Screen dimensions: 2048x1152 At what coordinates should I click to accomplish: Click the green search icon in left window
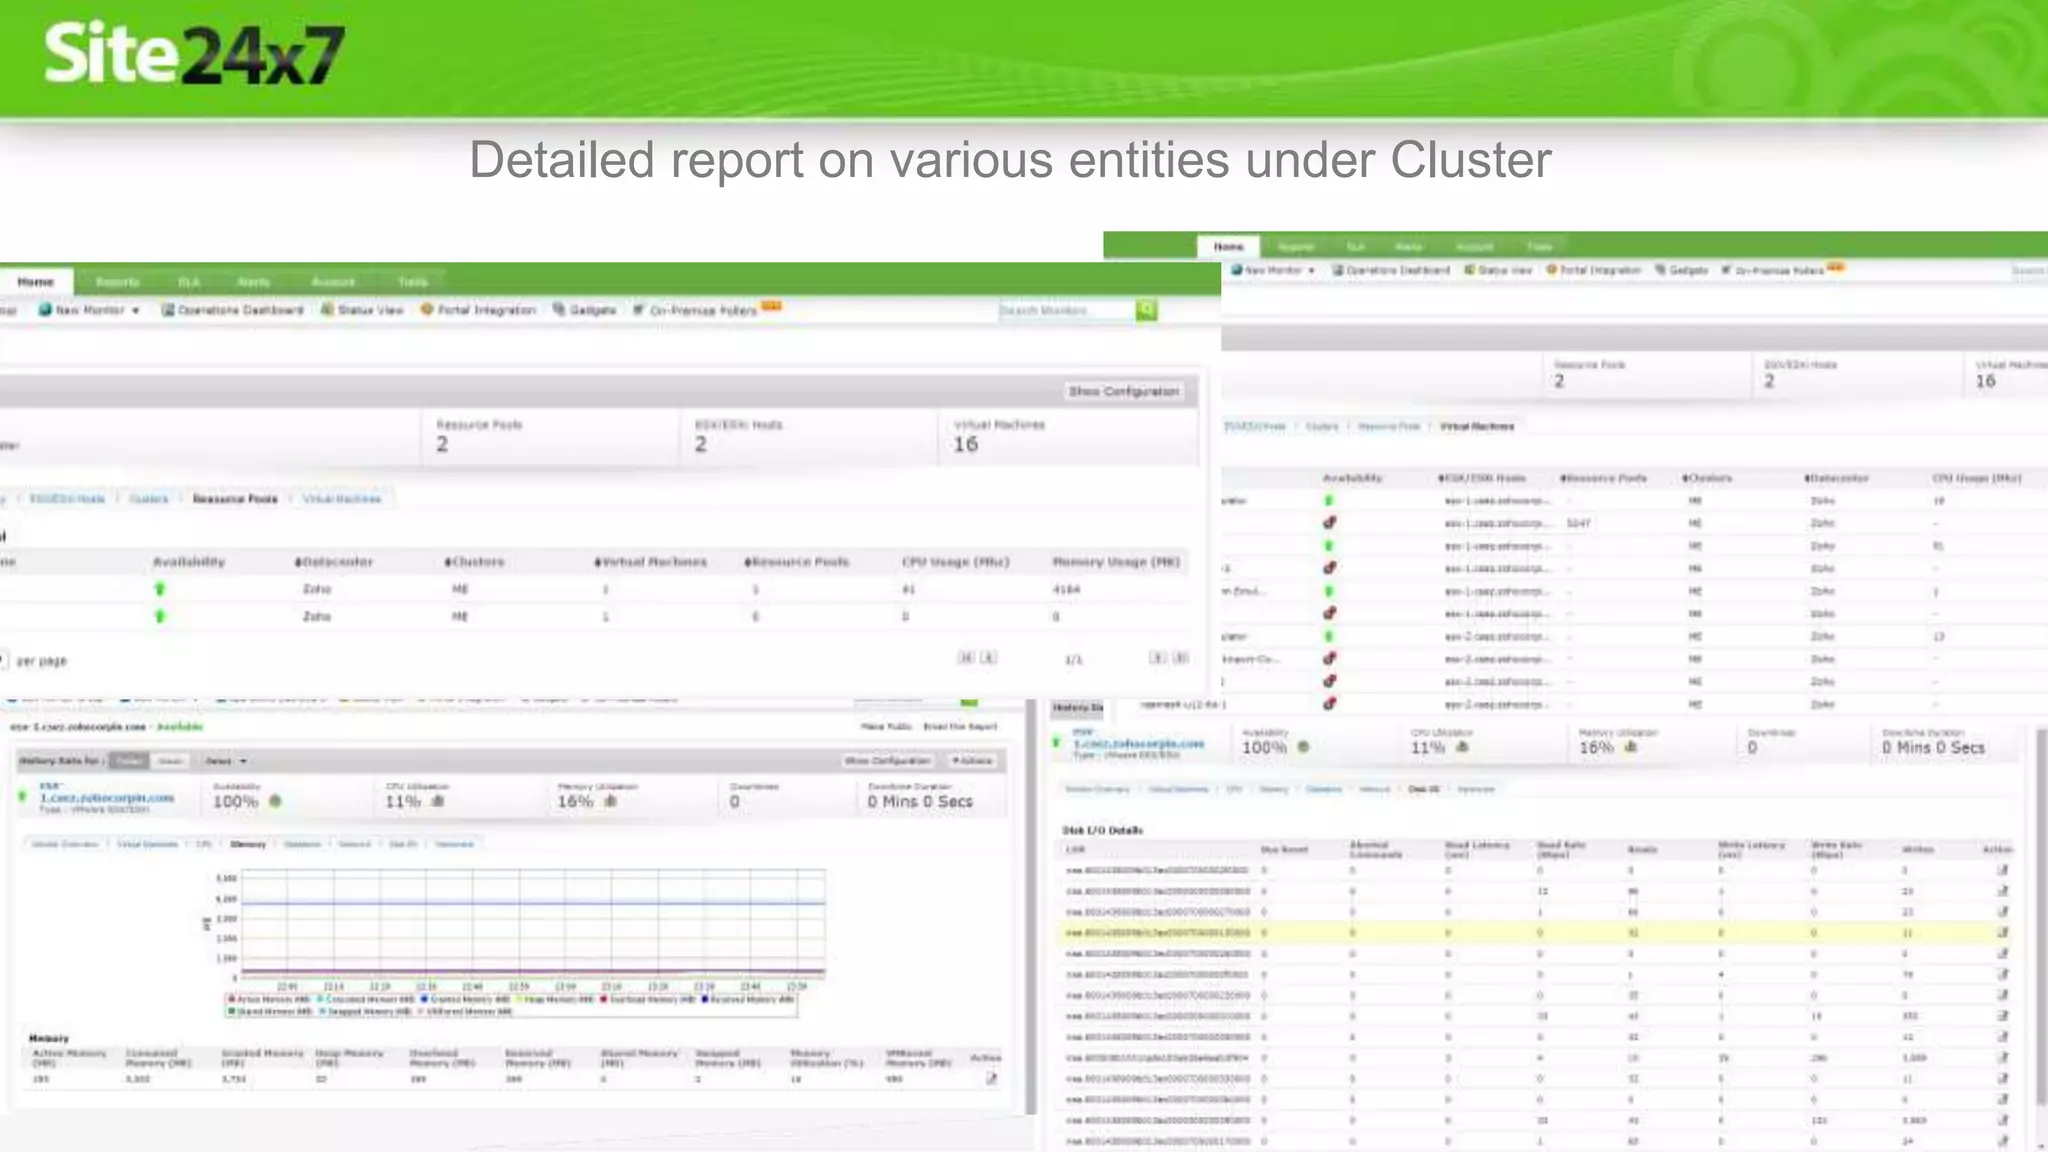1146,310
